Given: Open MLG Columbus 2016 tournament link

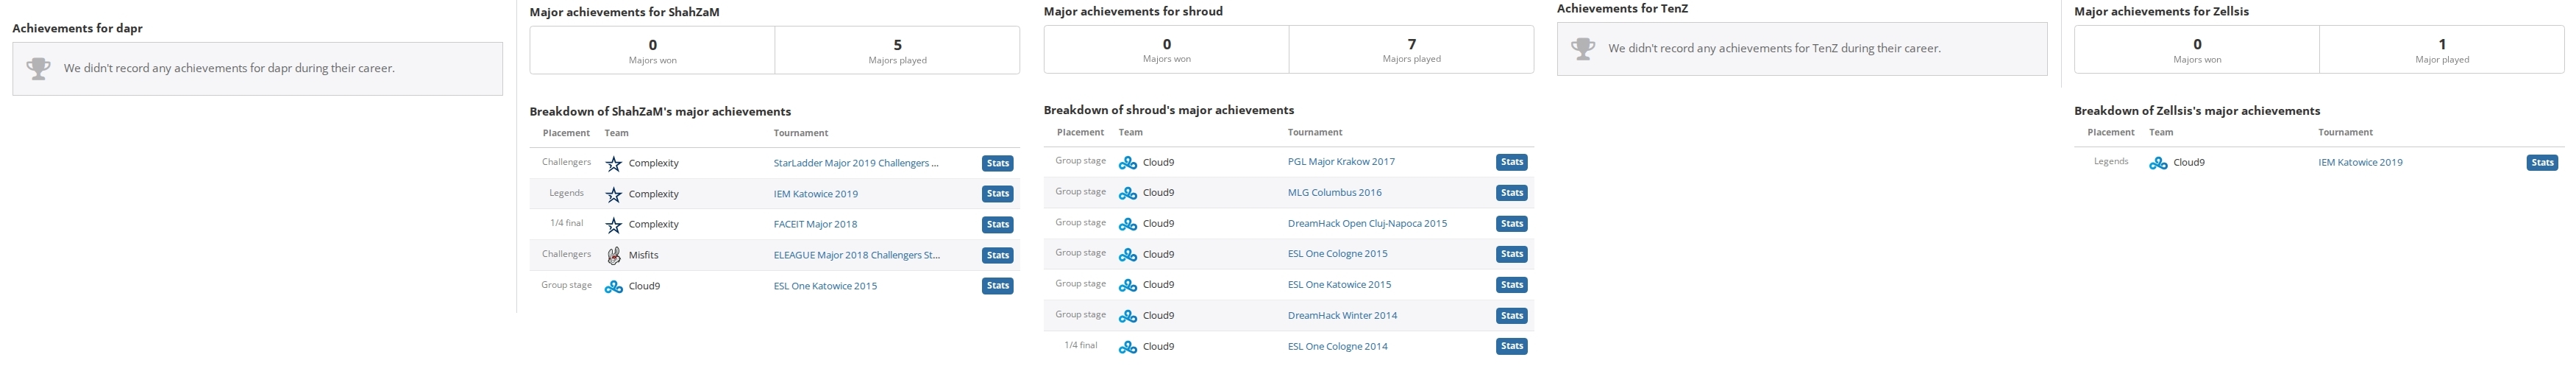Looking at the screenshot, I should [1334, 192].
